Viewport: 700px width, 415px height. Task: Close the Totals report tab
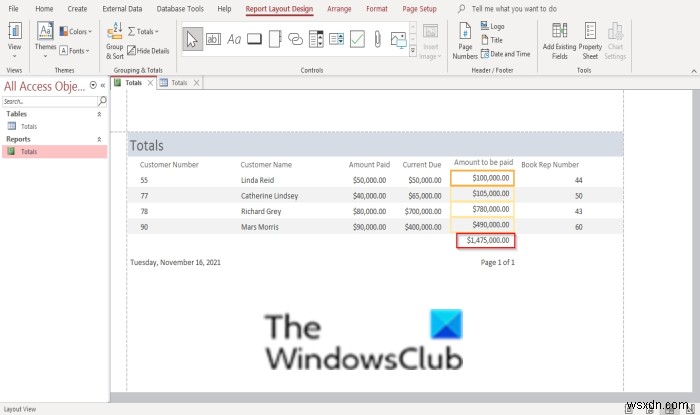pyautogui.click(x=150, y=83)
